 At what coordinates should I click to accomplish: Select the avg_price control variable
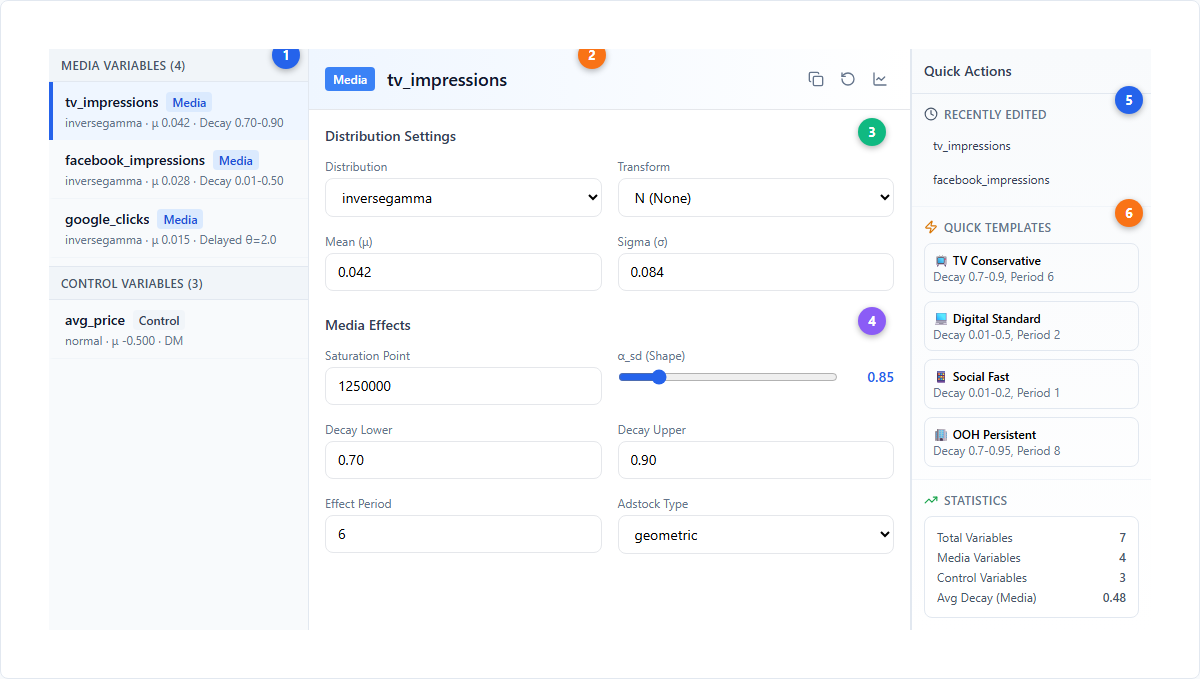click(179, 329)
